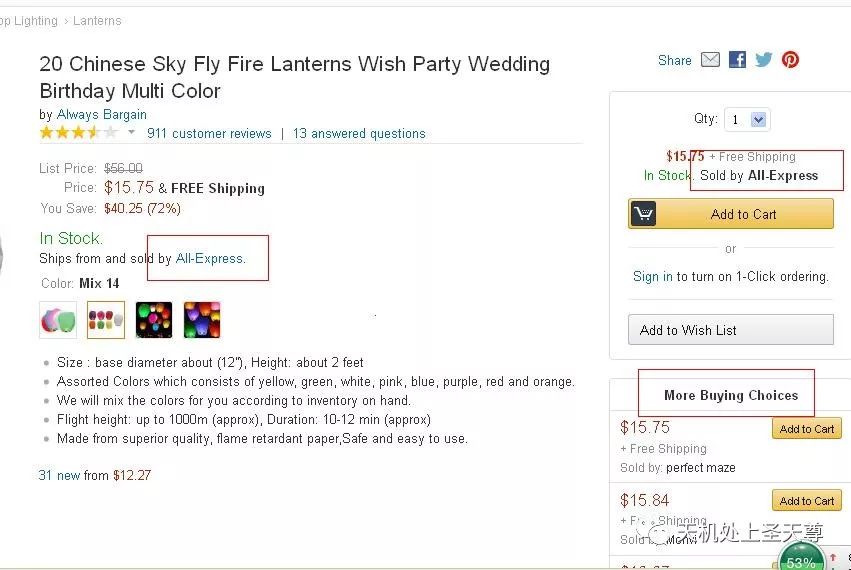The image size is (851, 570).
Task: Click the cart icon on the Add to Cart button
Action: 643,214
